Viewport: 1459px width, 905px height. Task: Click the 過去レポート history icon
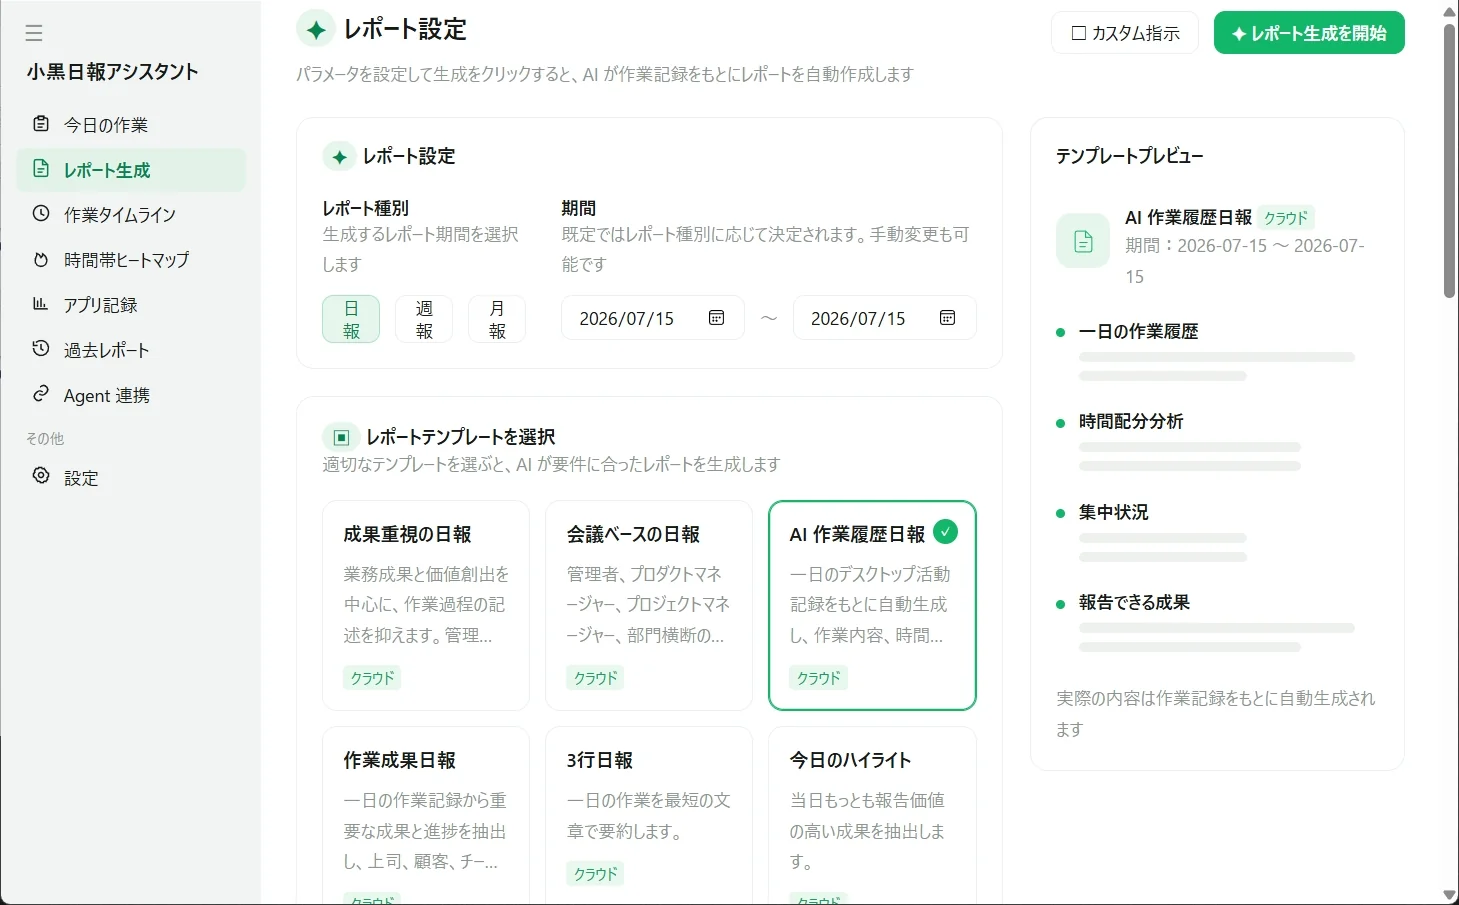click(x=41, y=349)
